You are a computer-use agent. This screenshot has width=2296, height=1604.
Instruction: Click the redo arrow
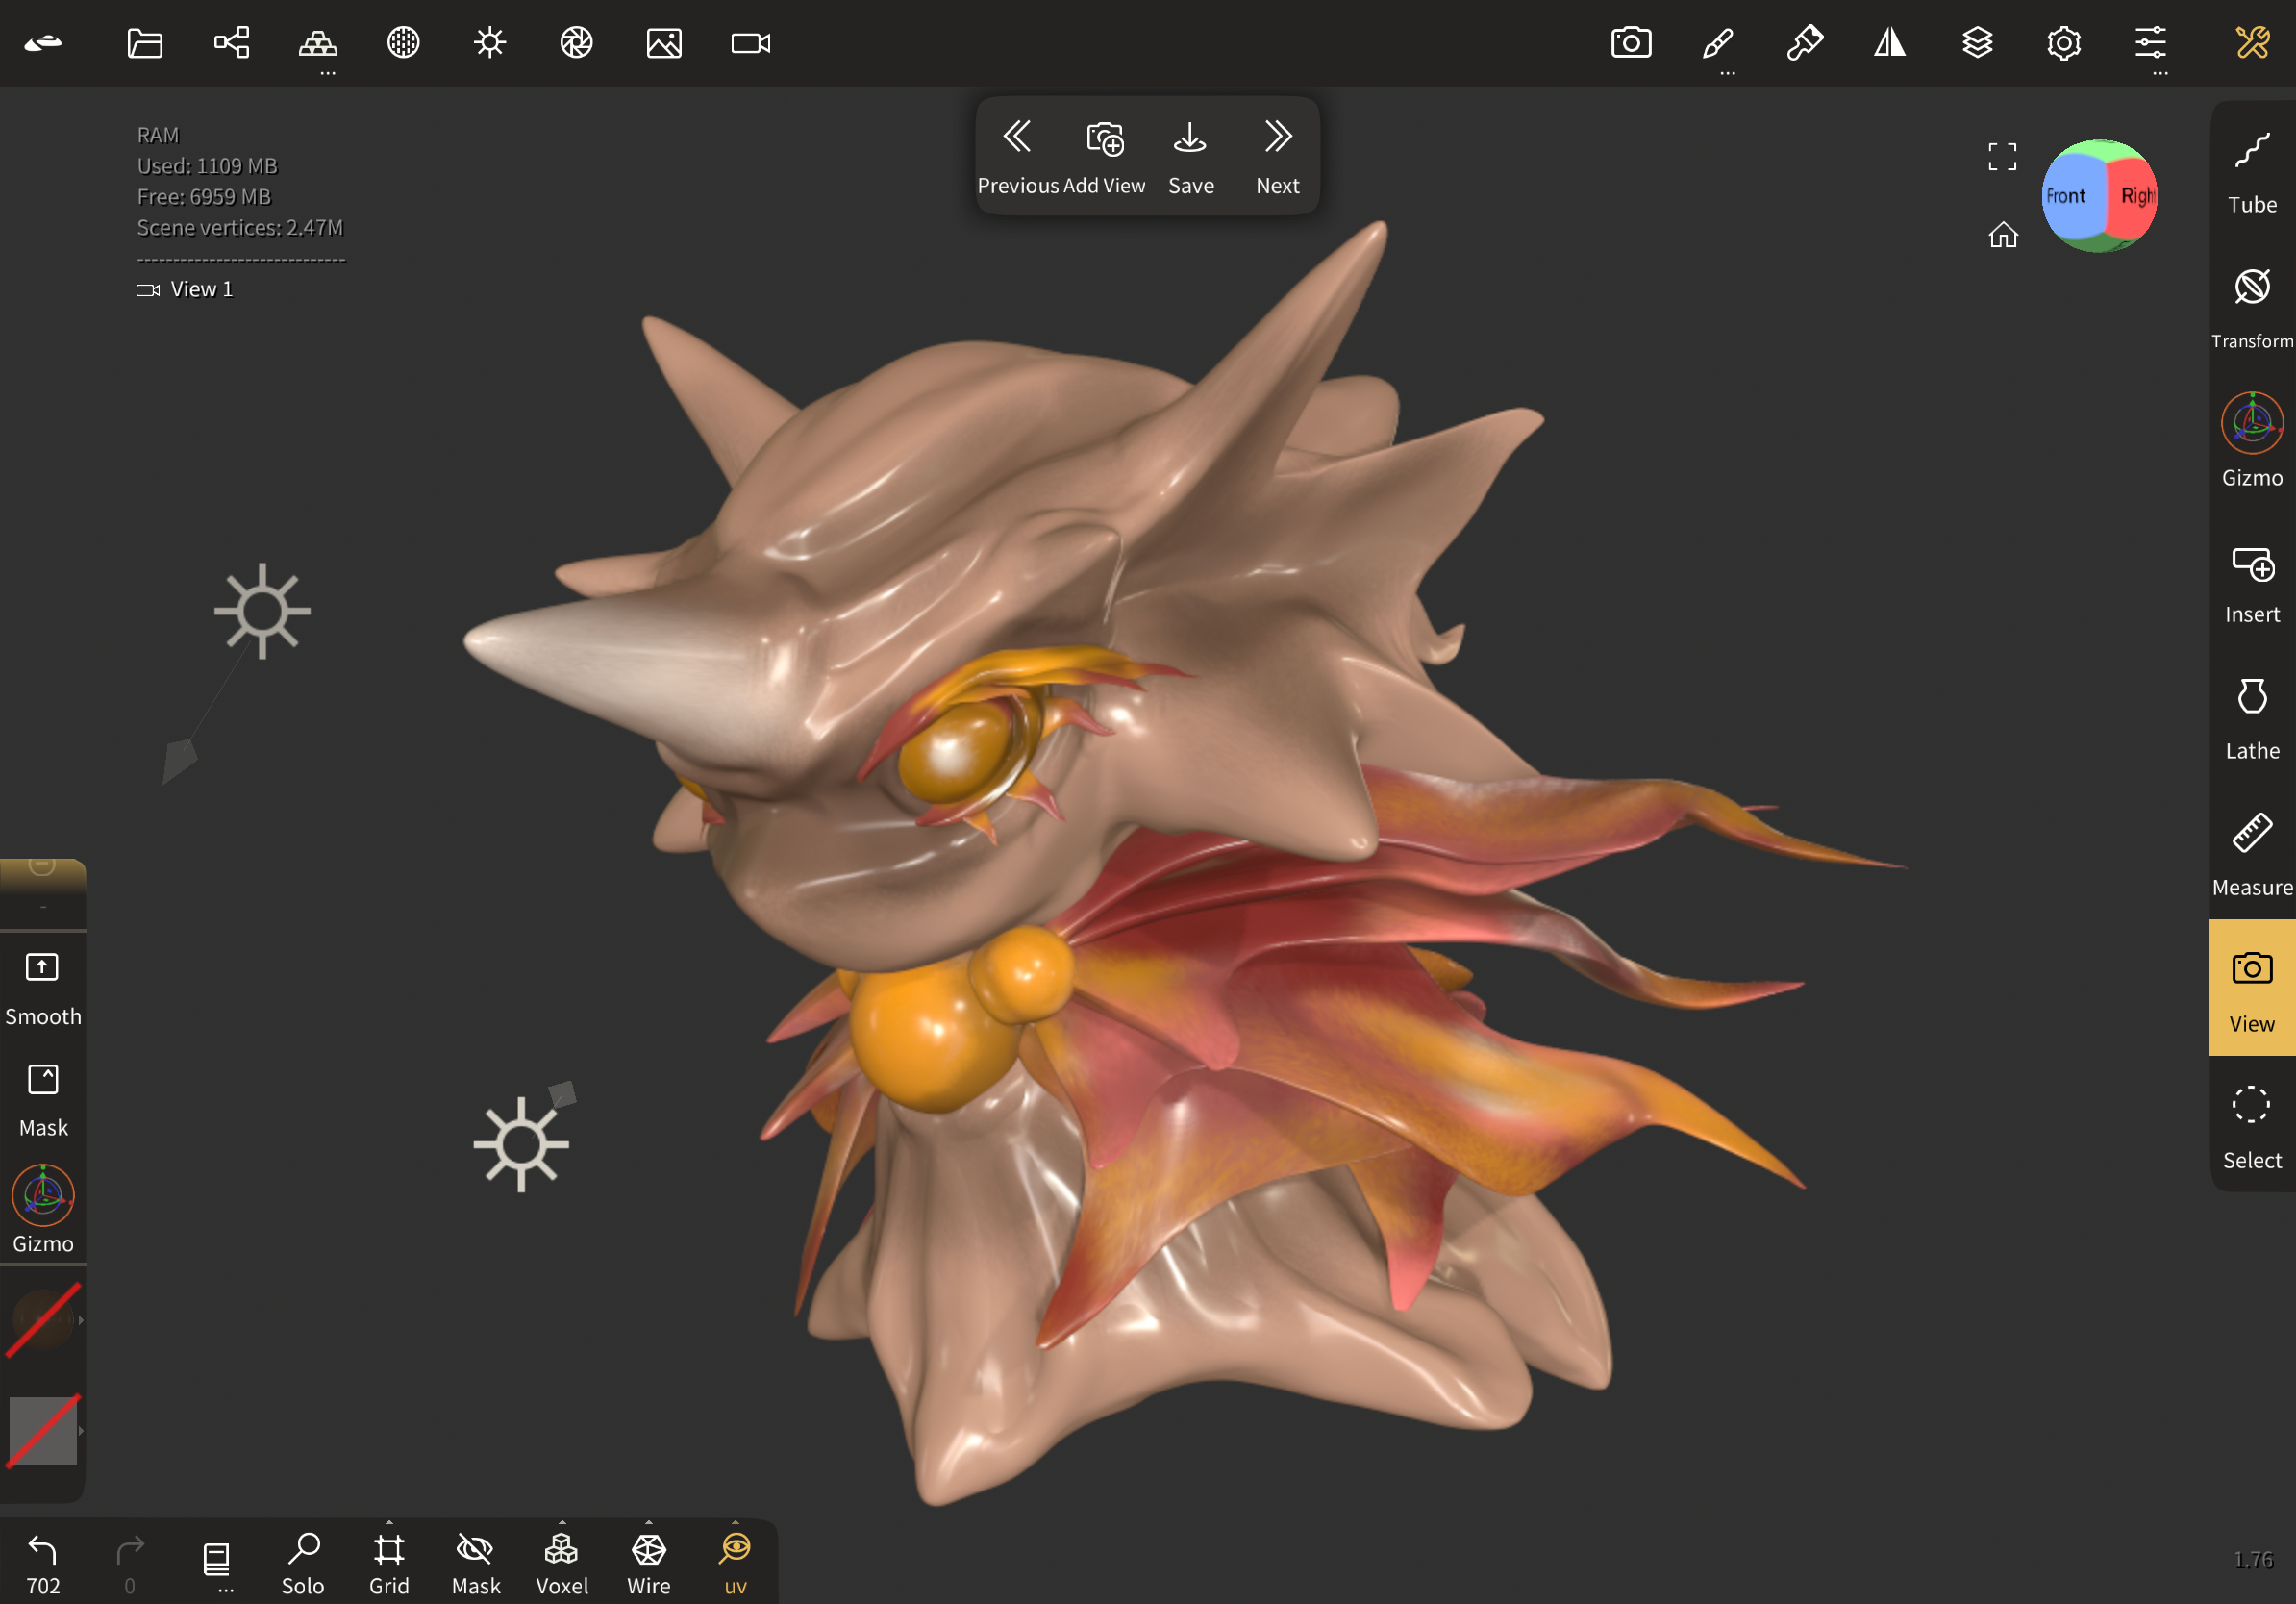(x=130, y=1563)
